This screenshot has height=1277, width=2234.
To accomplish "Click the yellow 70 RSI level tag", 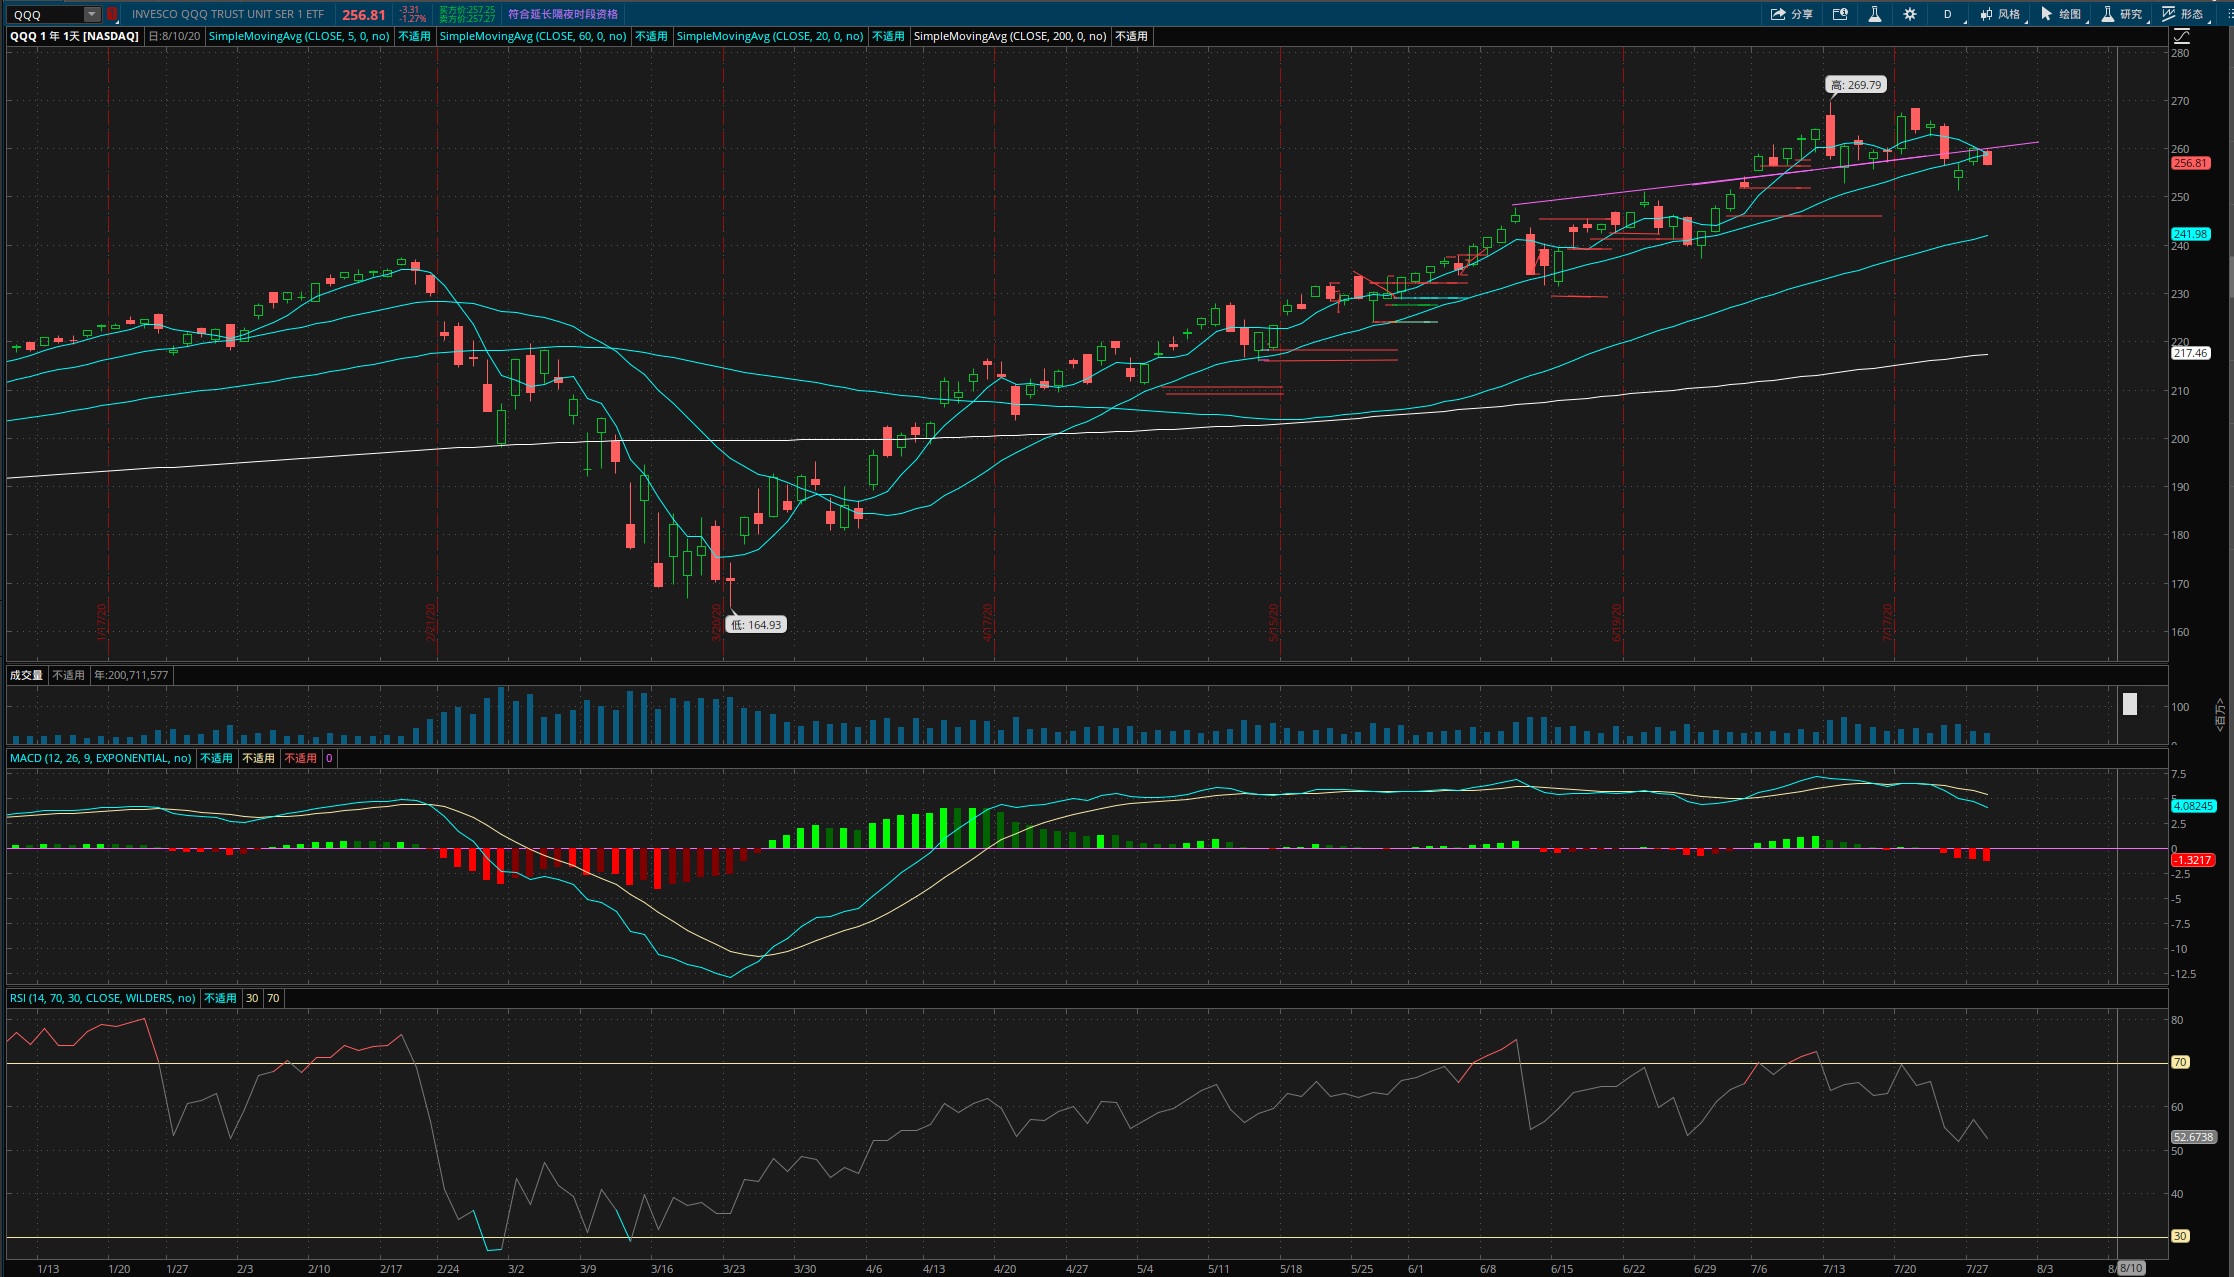I will (2180, 1062).
